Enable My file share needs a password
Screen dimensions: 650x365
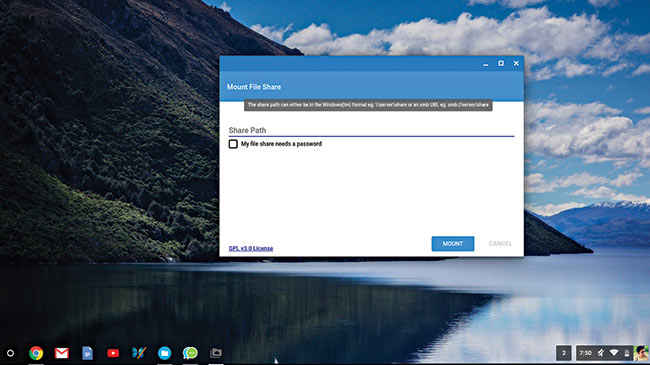click(233, 144)
